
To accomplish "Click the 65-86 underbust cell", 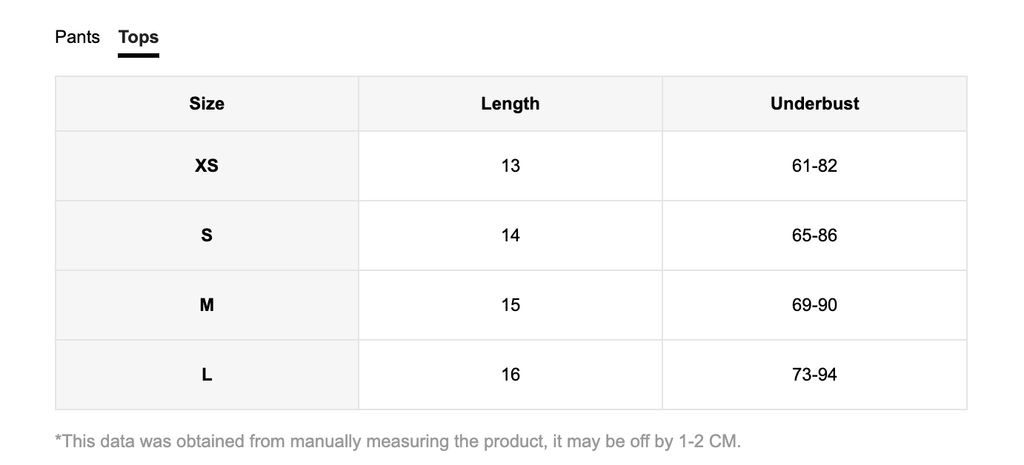I will pos(814,235).
